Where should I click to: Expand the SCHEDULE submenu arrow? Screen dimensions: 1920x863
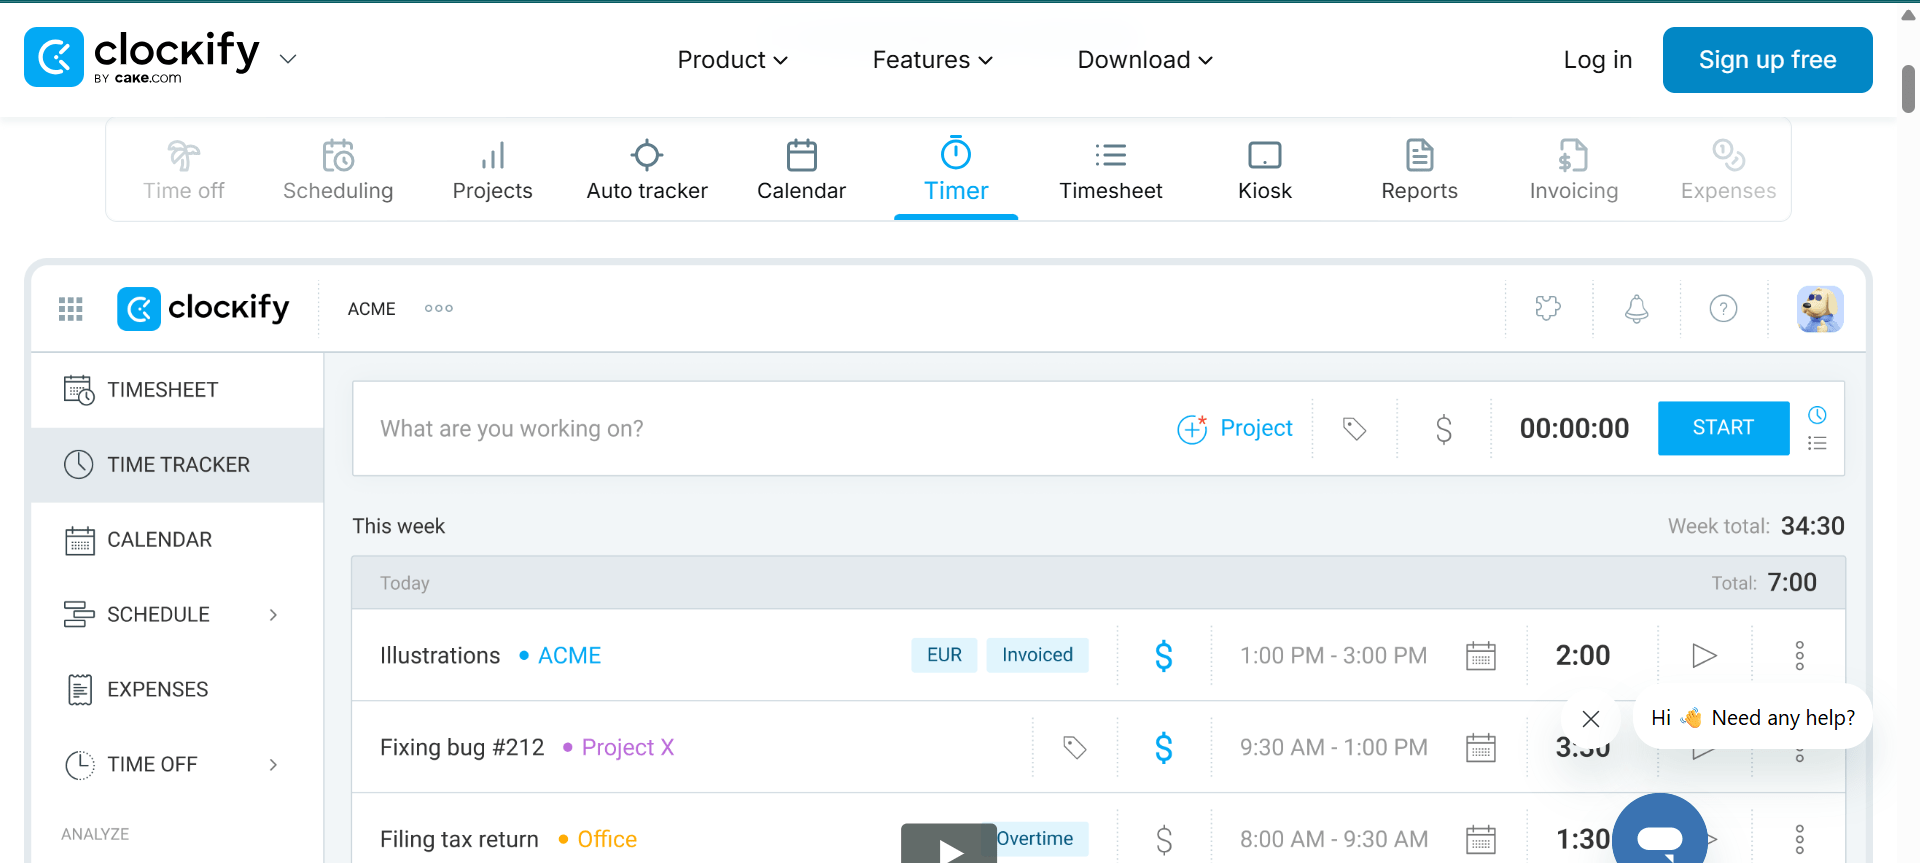click(273, 615)
